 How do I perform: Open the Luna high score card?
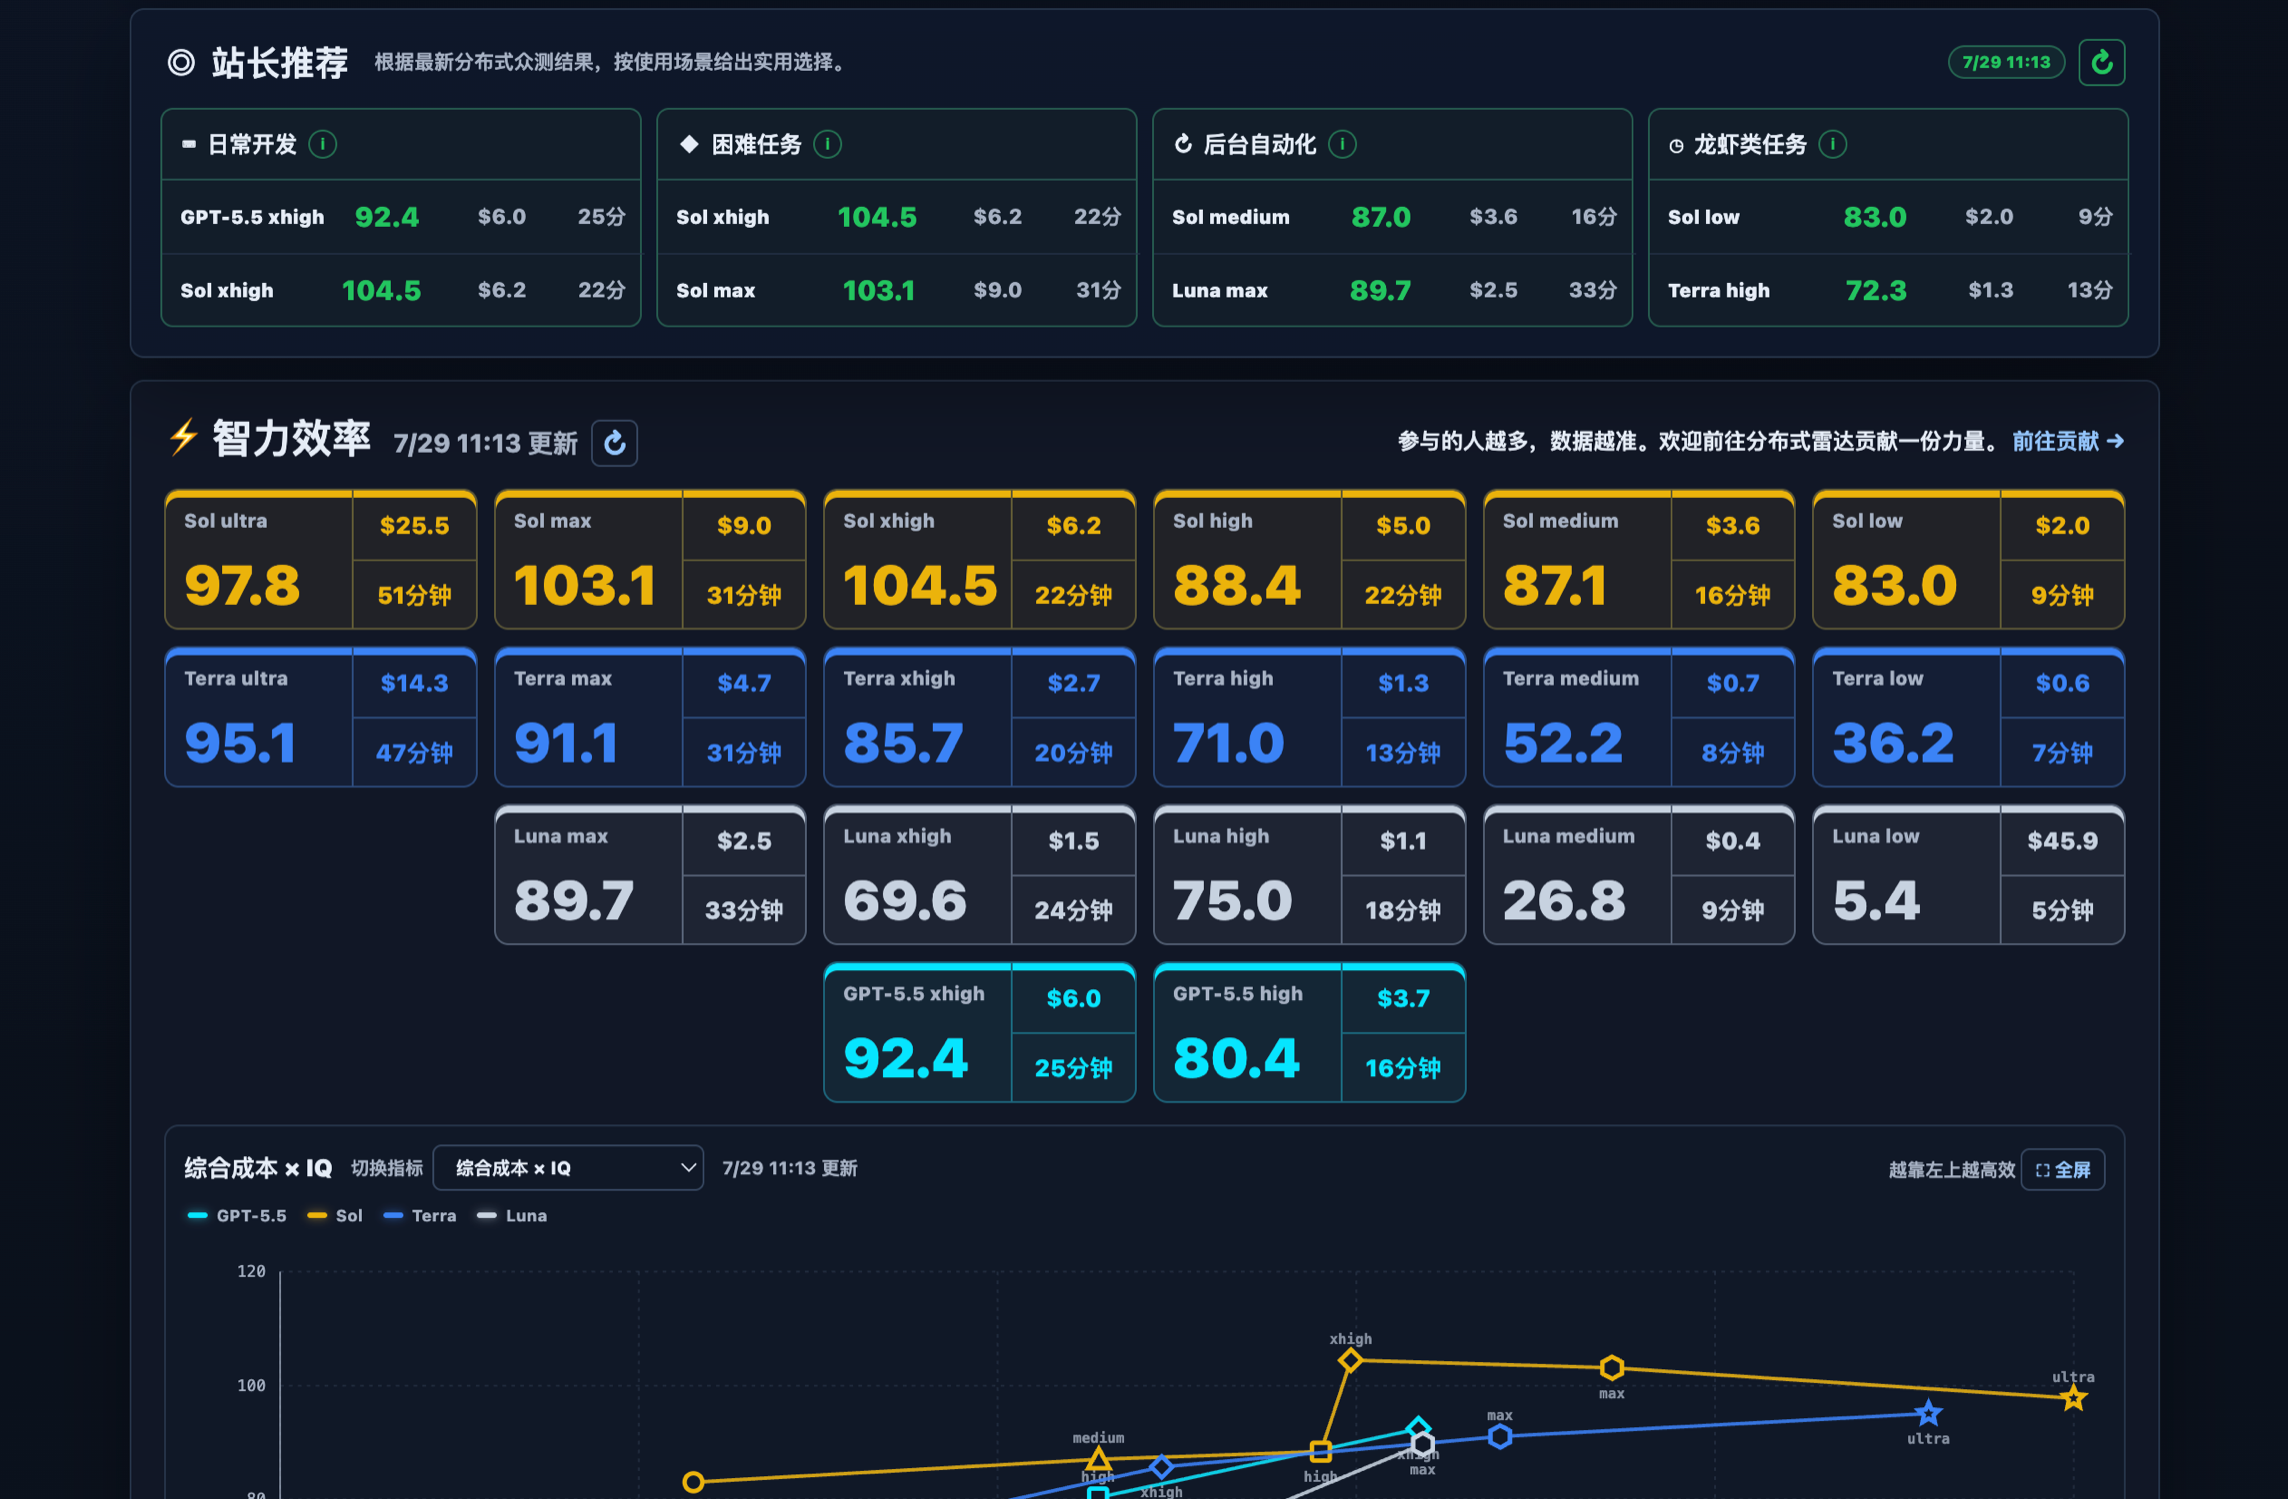1309,875
